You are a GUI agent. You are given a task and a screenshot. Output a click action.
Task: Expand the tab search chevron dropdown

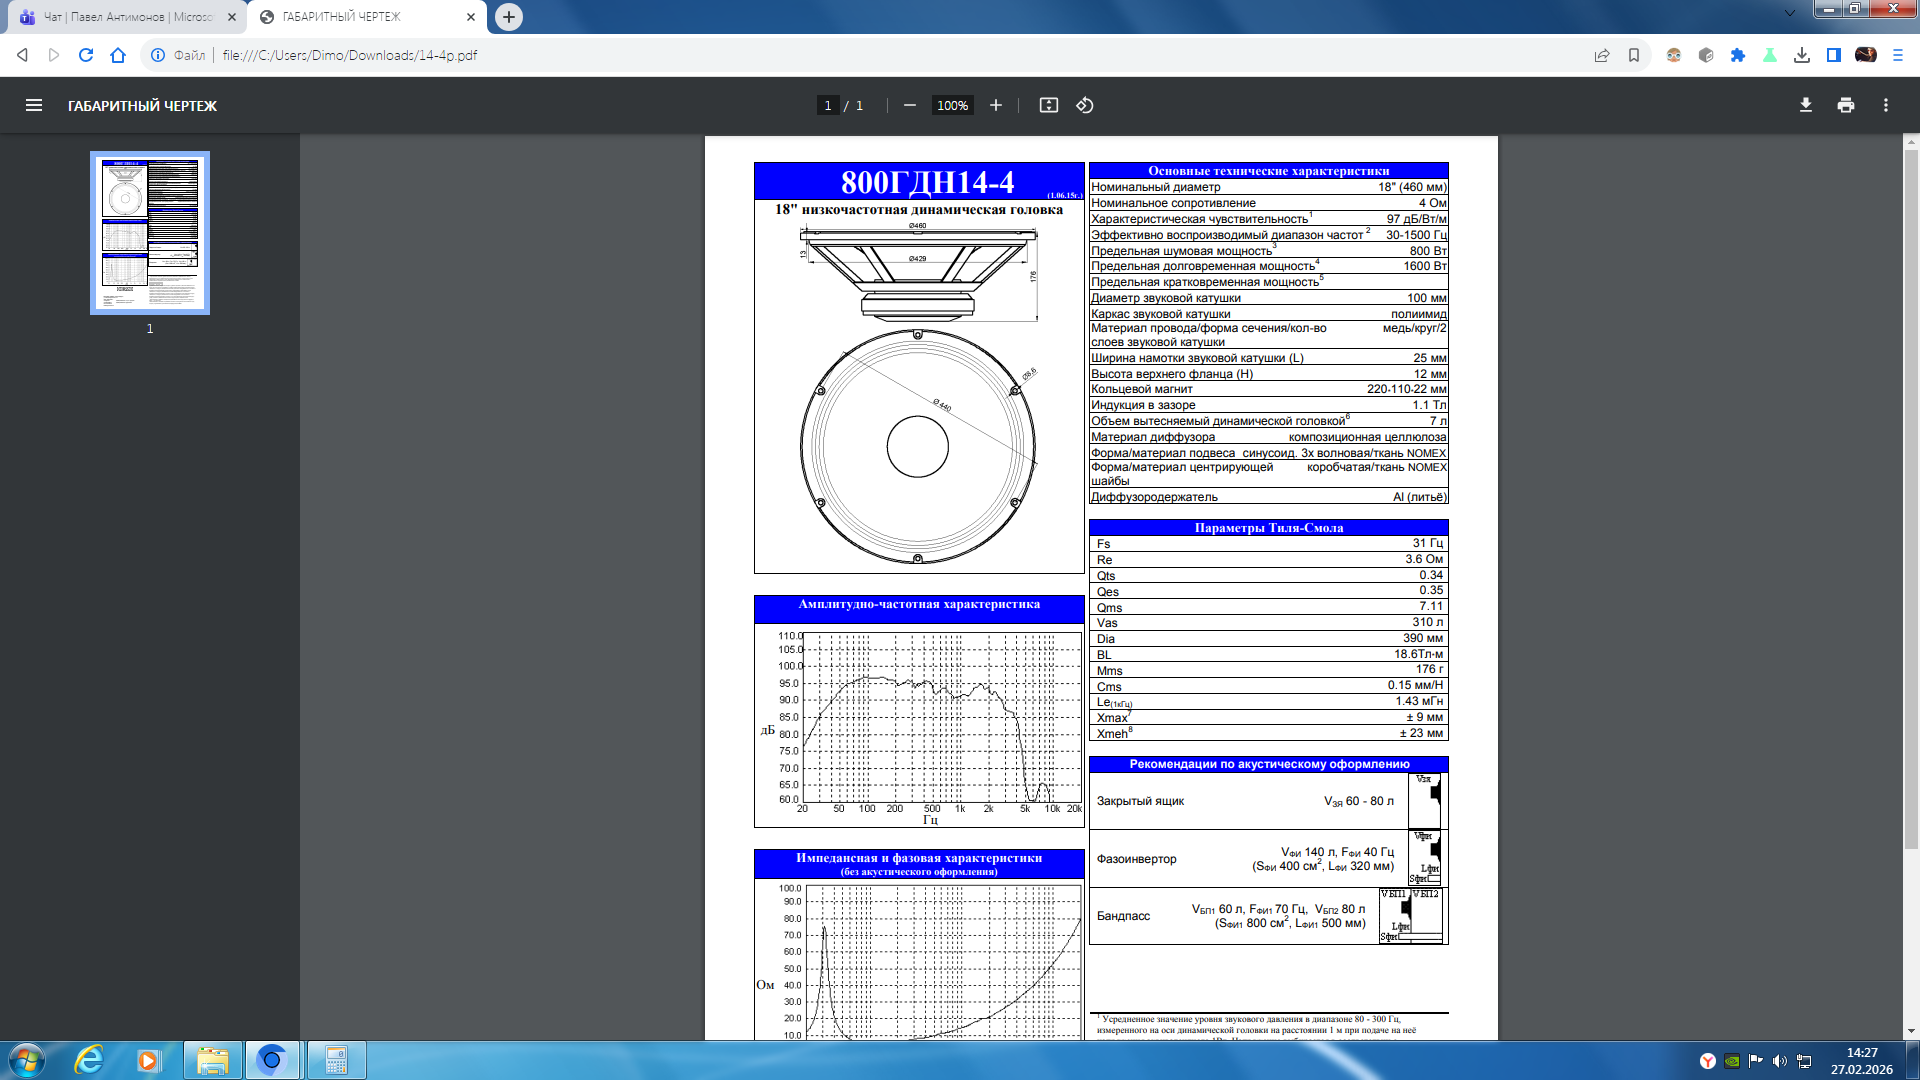[x=1789, y=13]
